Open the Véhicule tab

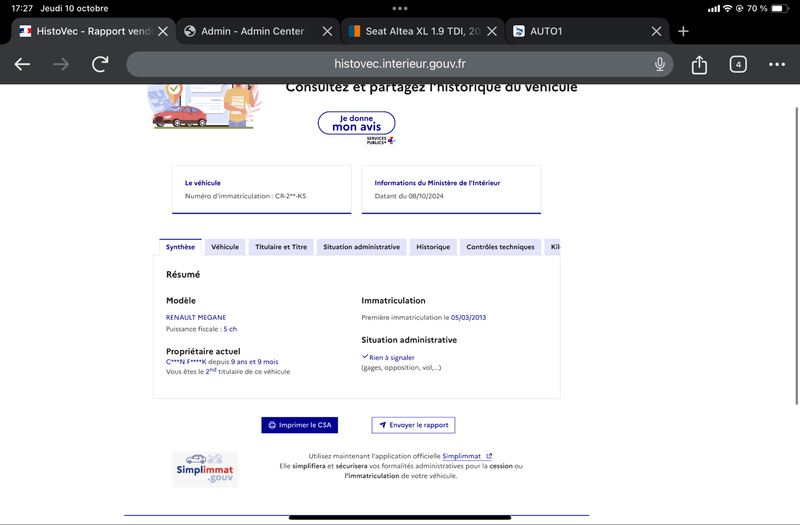tap(225, 247)
